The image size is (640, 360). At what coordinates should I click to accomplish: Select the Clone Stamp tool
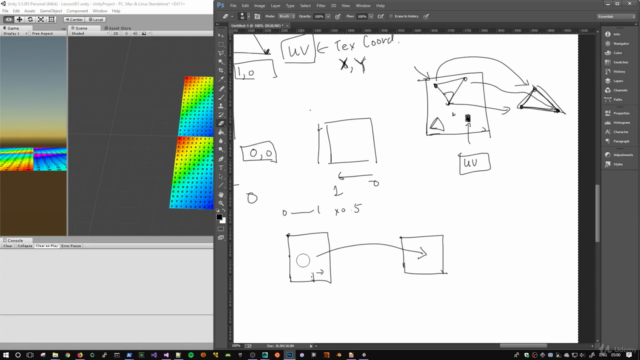pos(221,106)
